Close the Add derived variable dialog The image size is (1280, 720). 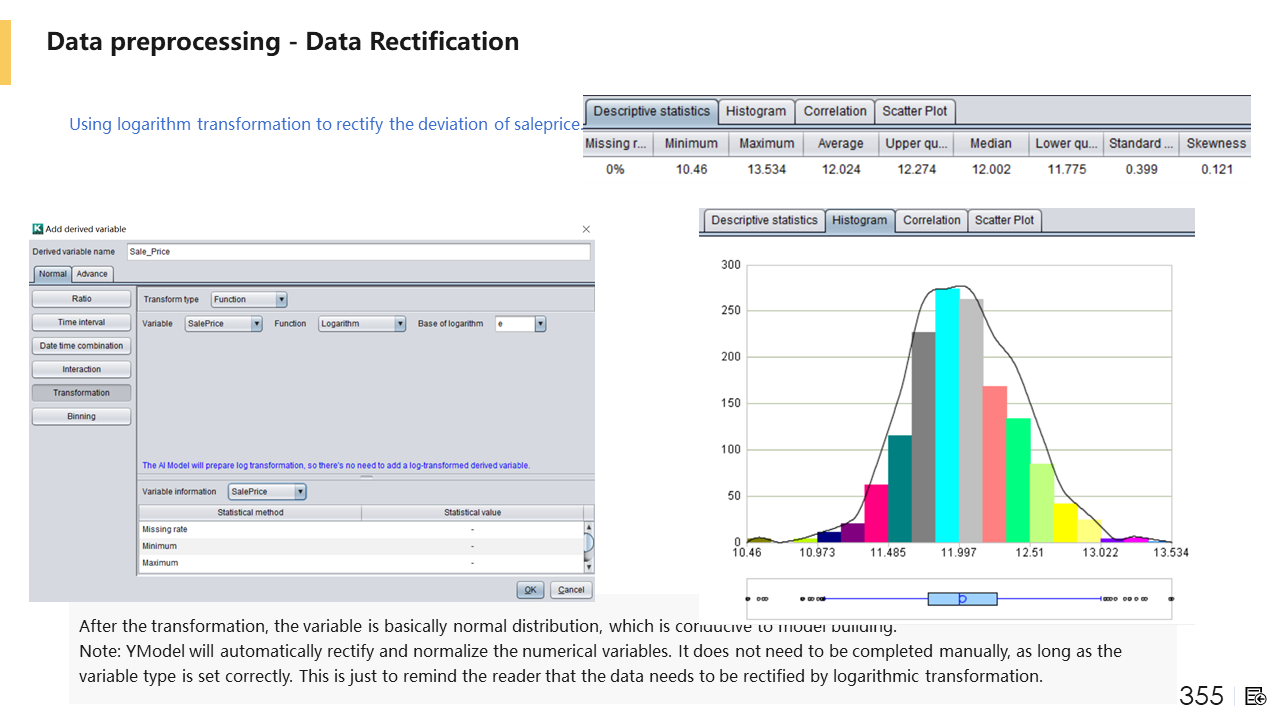click(586, 229)
